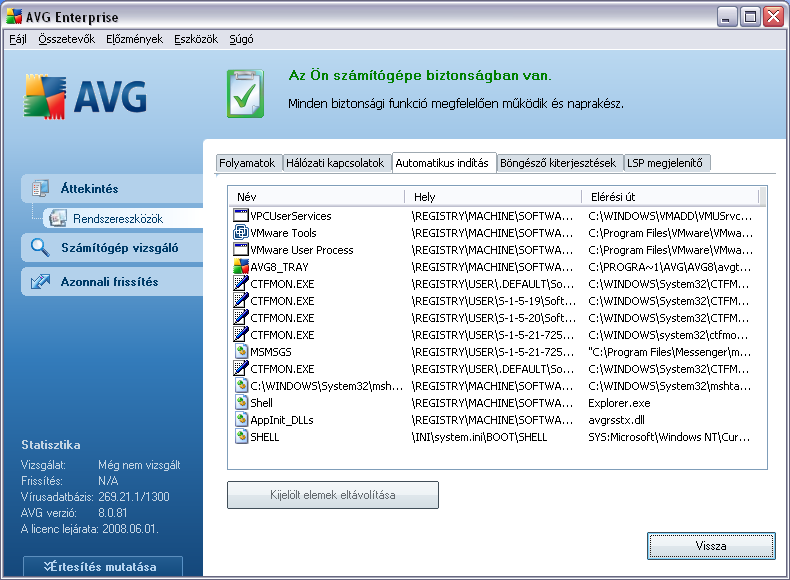Screen dimensions: 790x580
Task: Sort the list by the Elérési út column
Action: point(671,197)
